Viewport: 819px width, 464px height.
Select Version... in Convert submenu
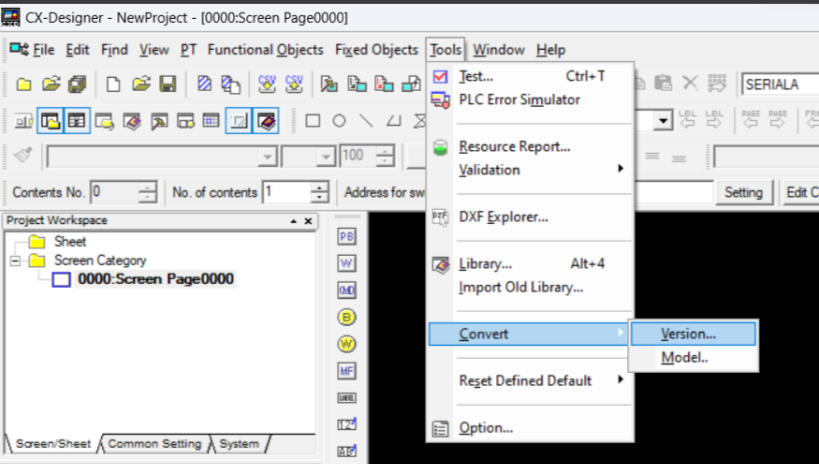click(x=693, y=334)
